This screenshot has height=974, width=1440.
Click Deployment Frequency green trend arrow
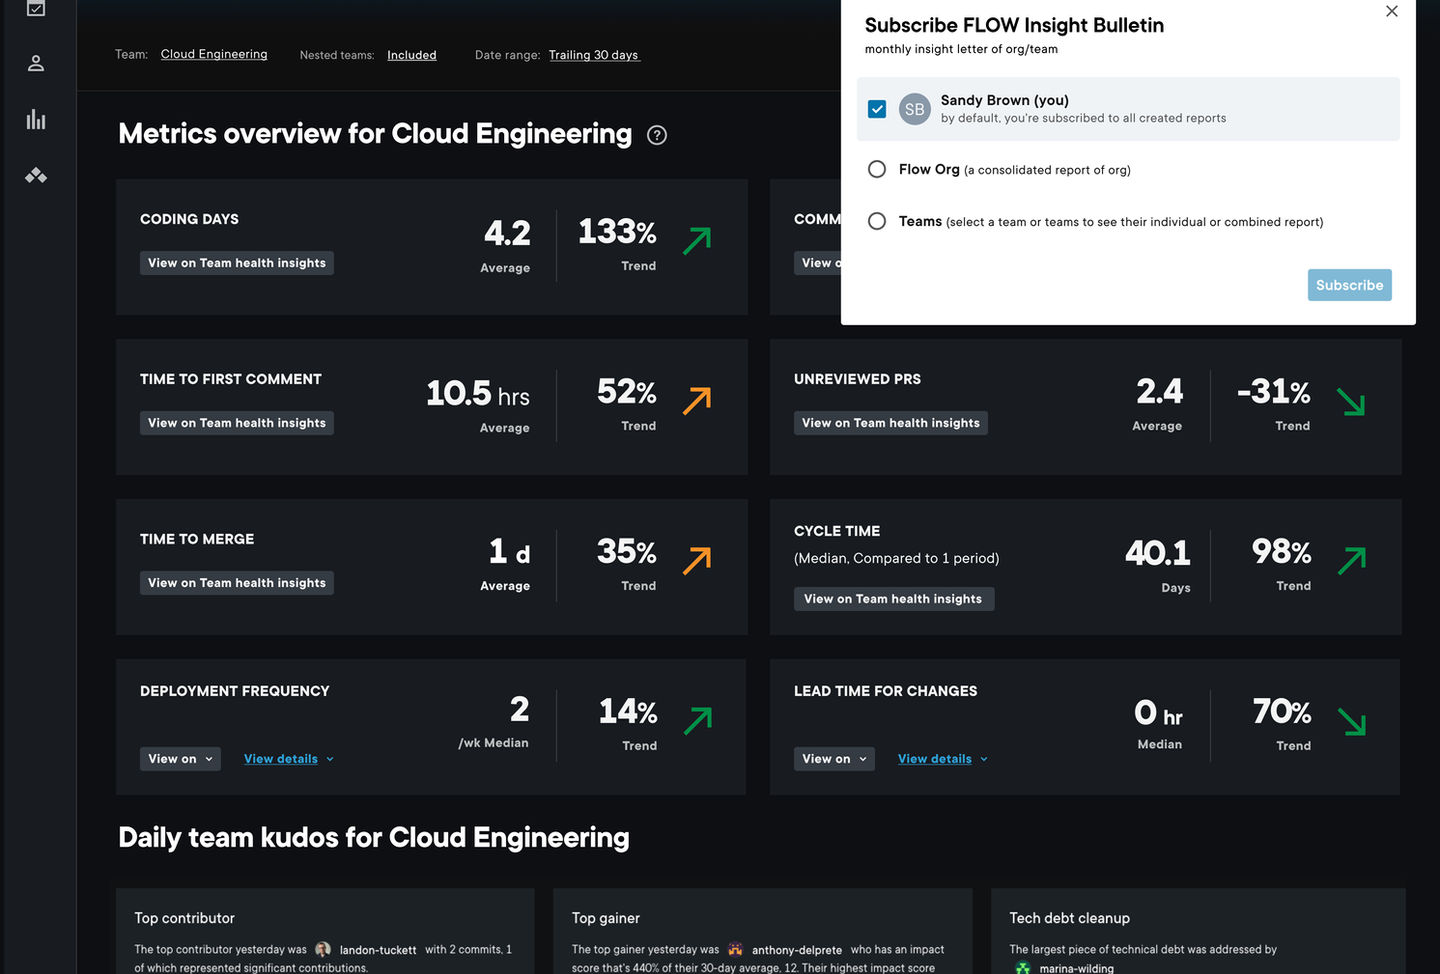(x=697, y=720)
